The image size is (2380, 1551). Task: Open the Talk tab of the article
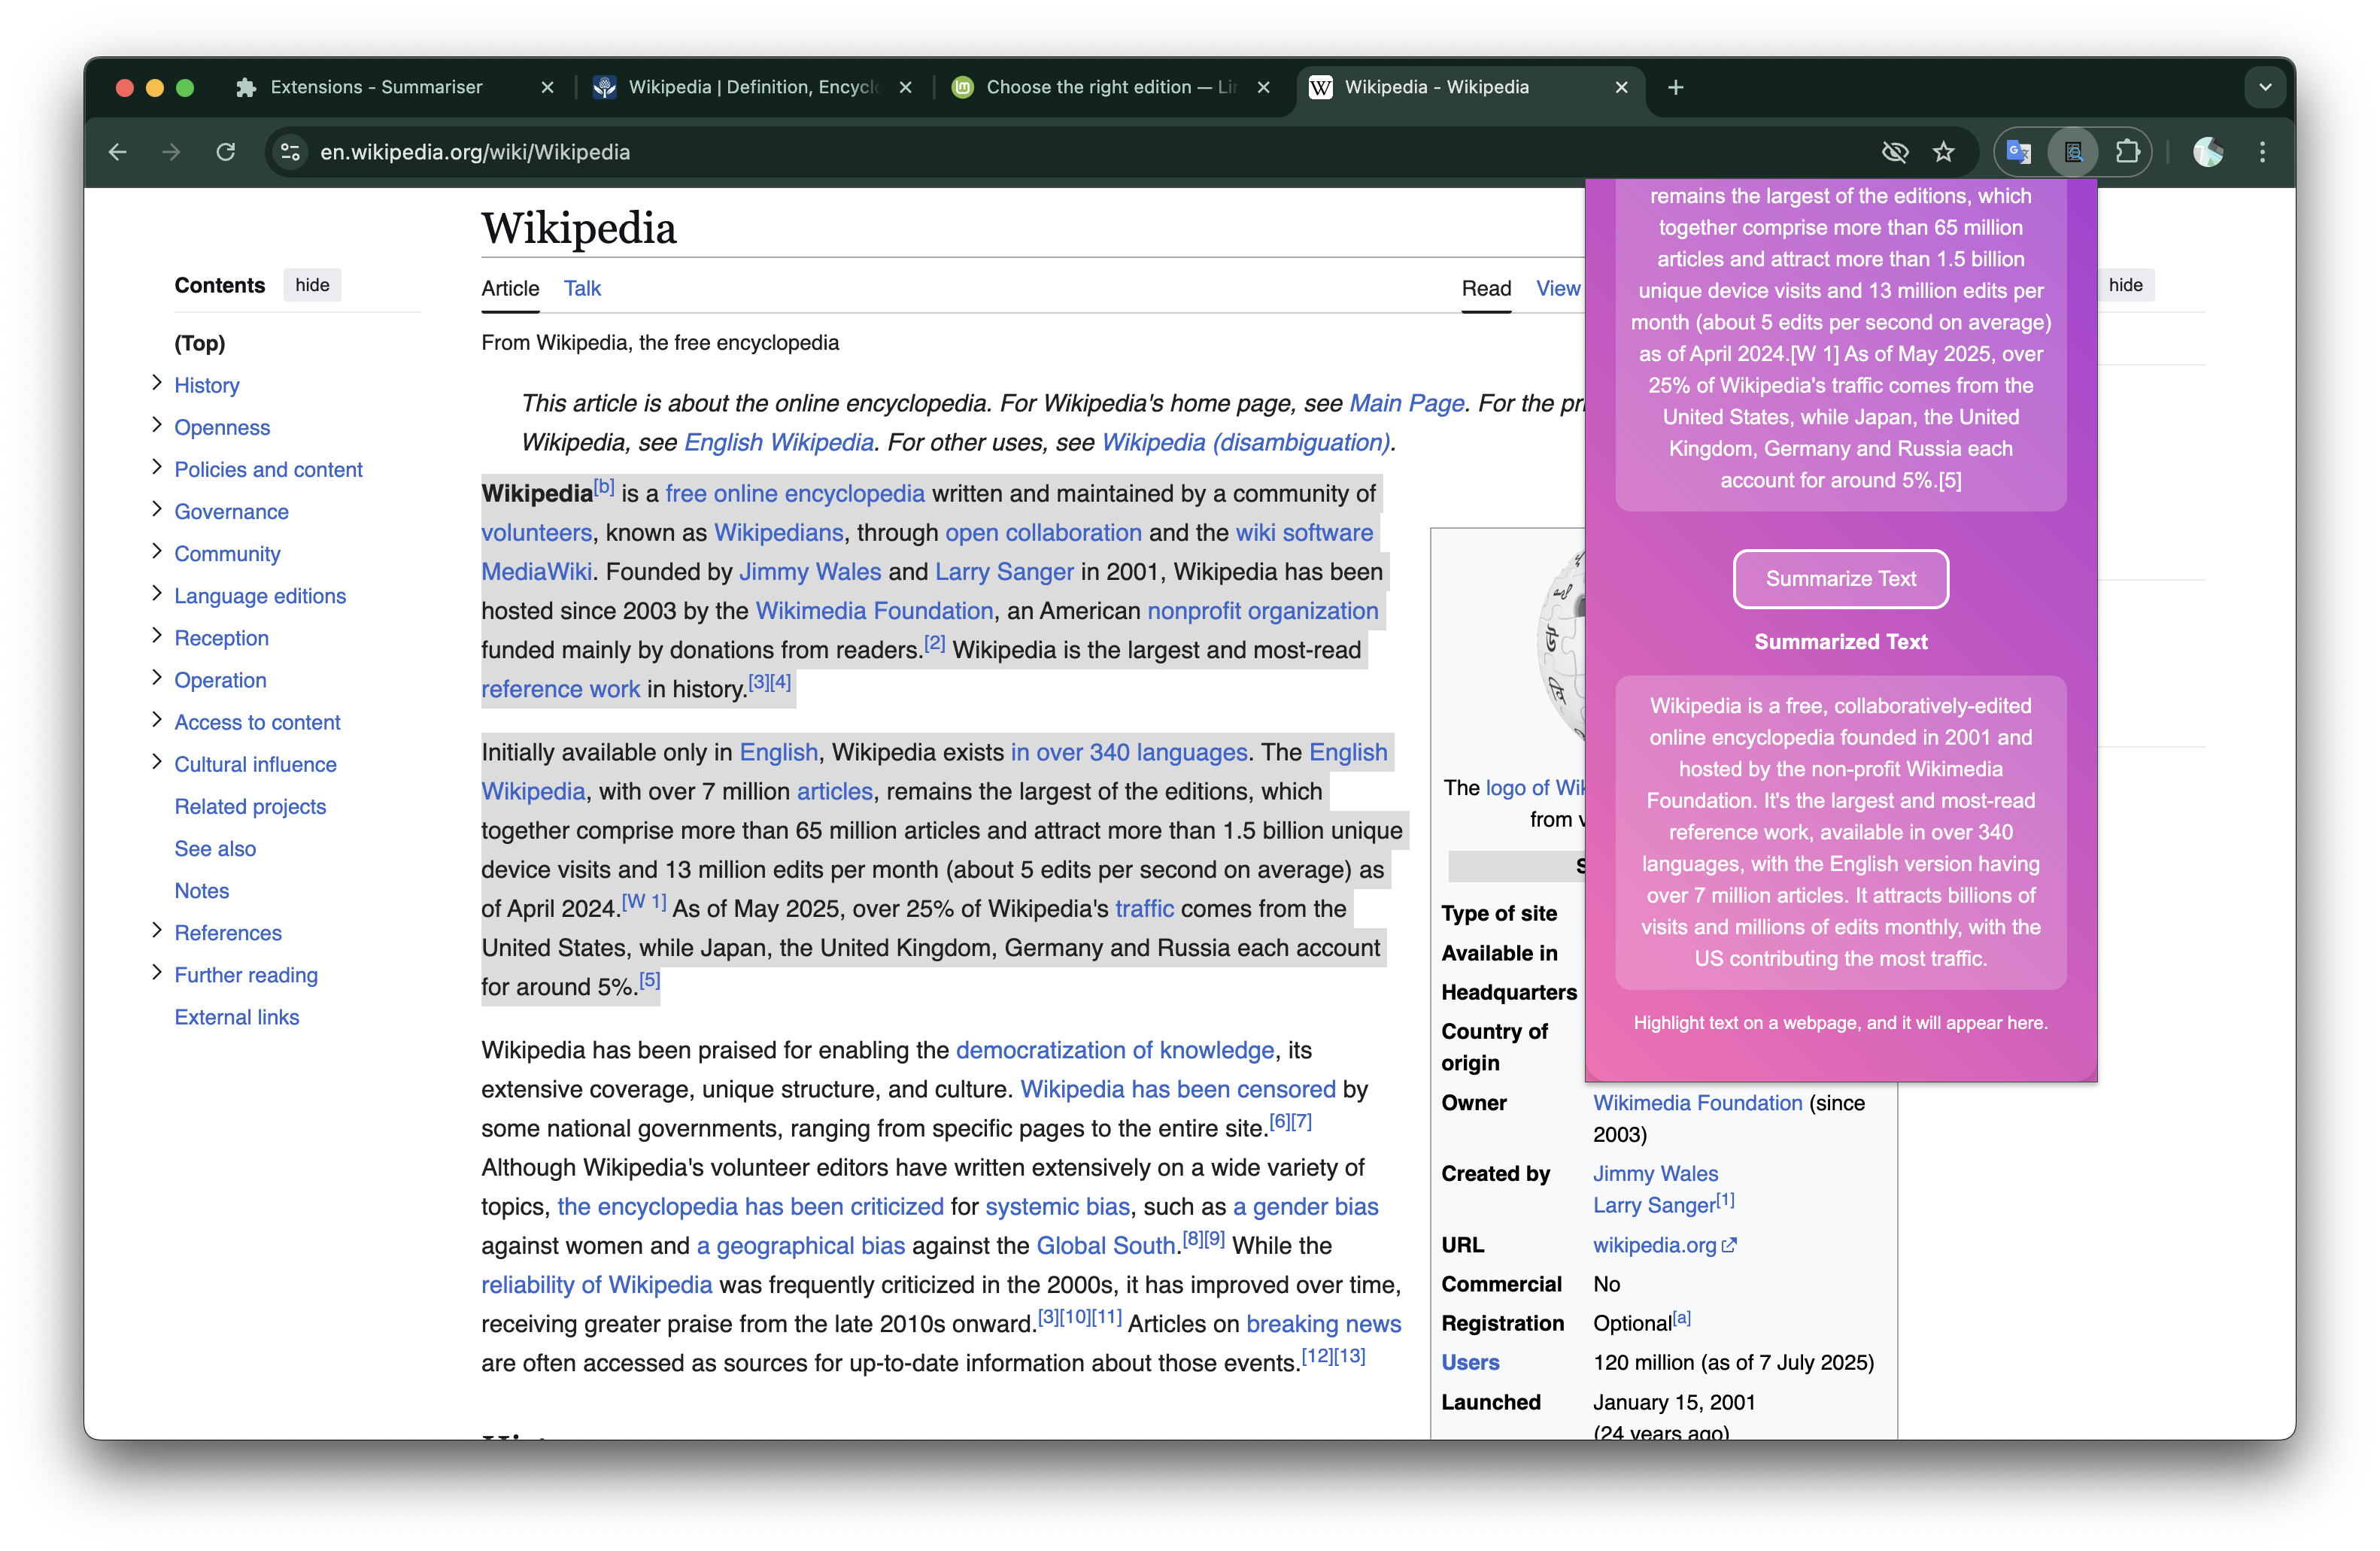(582, 288)
